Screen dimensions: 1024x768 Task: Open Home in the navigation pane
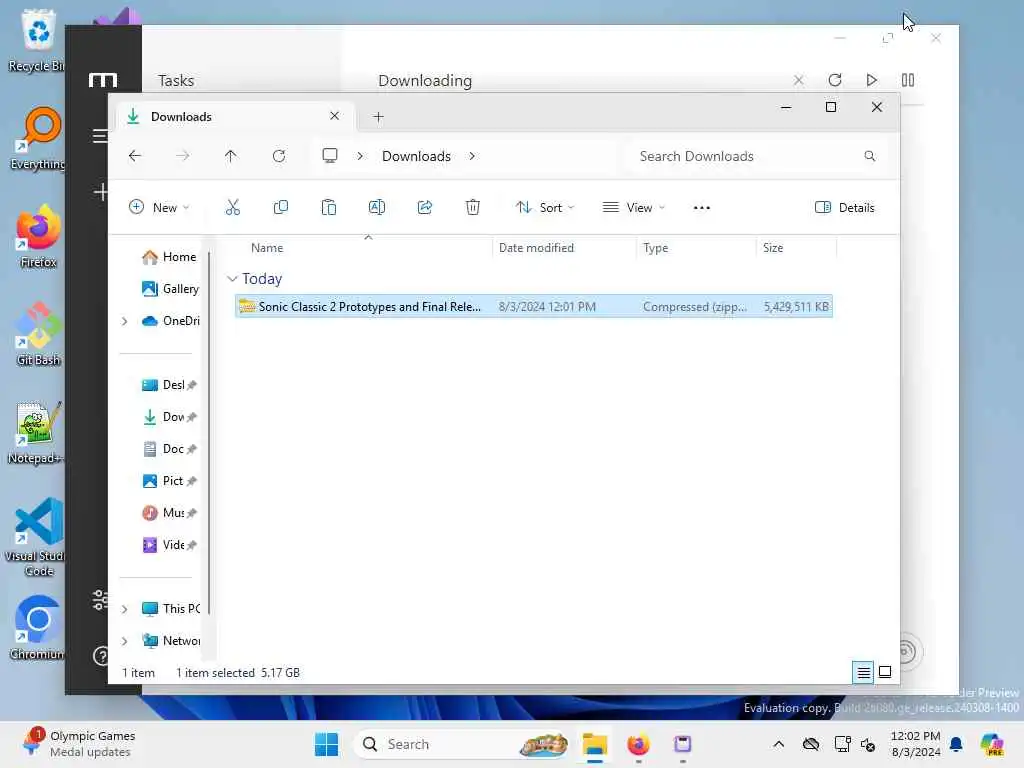(x=168, y=257)
